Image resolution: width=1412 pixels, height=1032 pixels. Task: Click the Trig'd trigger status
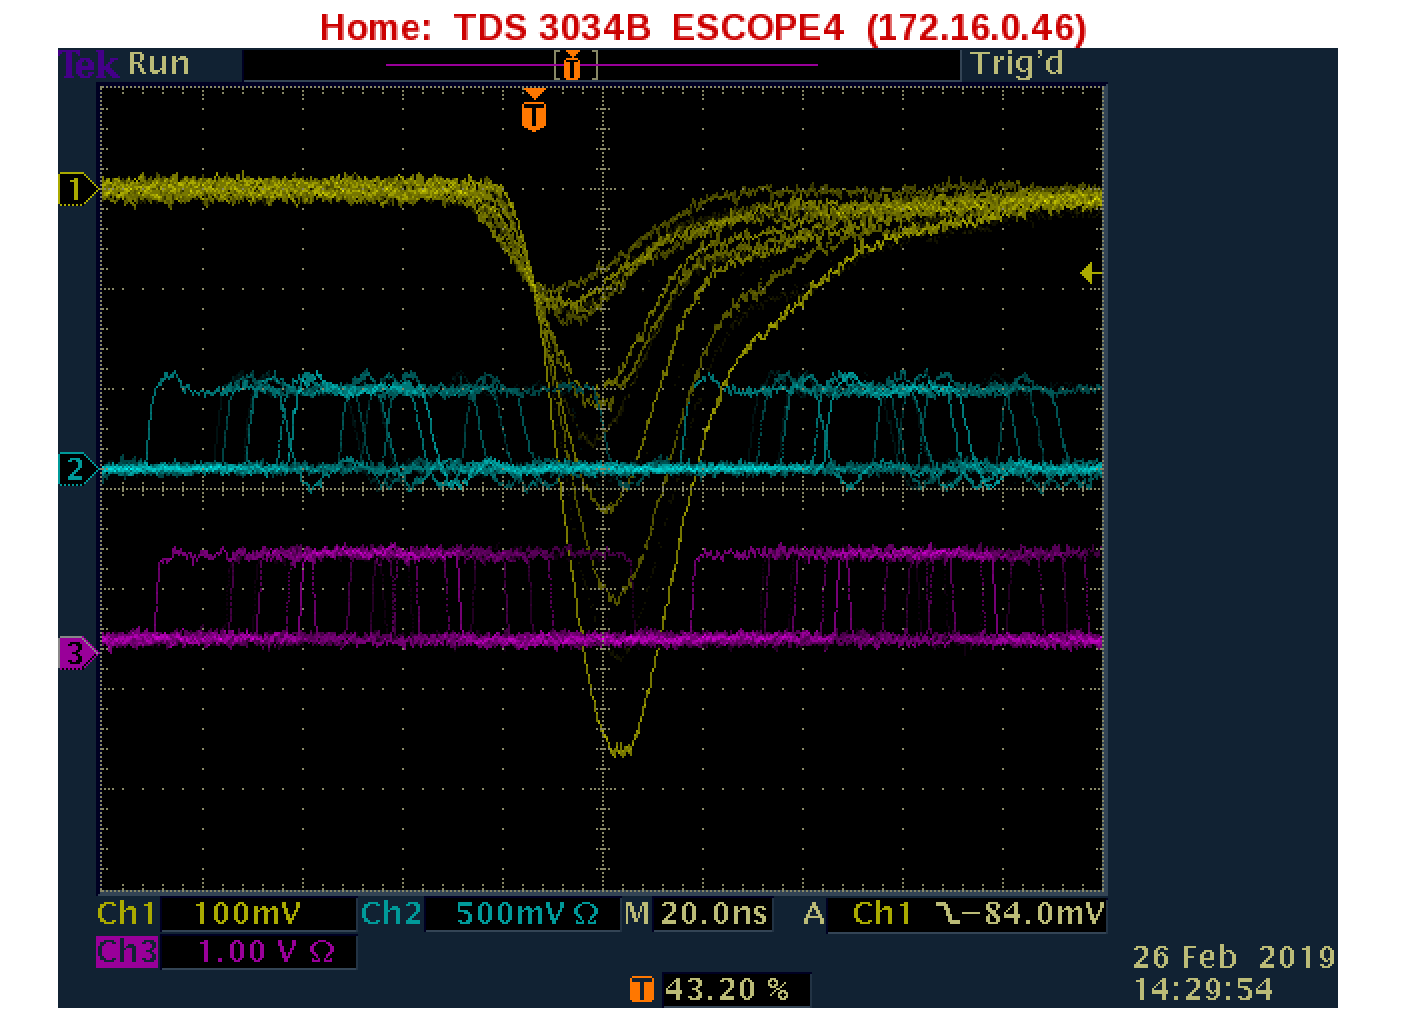point(1017,64)
